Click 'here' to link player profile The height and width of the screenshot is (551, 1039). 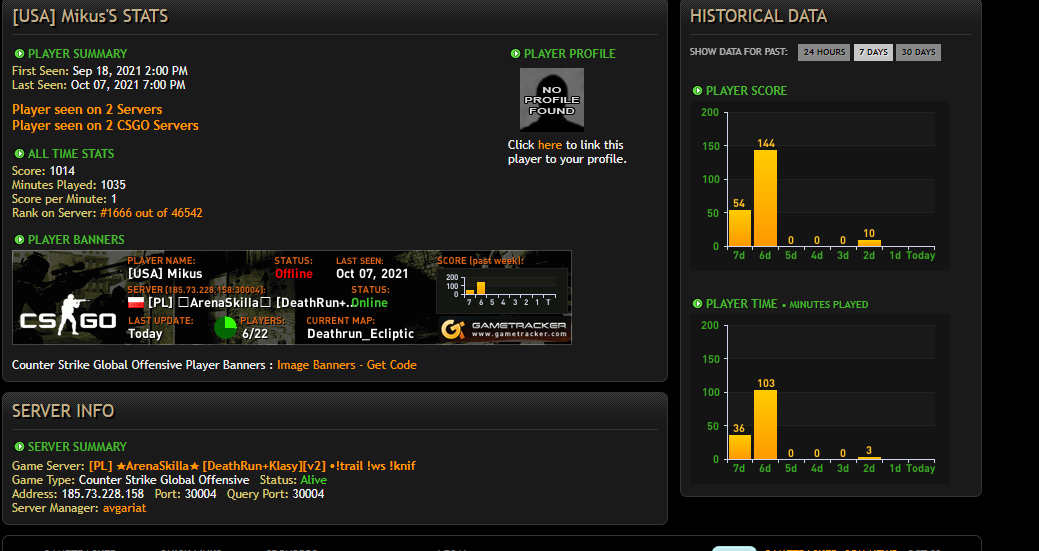coord(549,145)
